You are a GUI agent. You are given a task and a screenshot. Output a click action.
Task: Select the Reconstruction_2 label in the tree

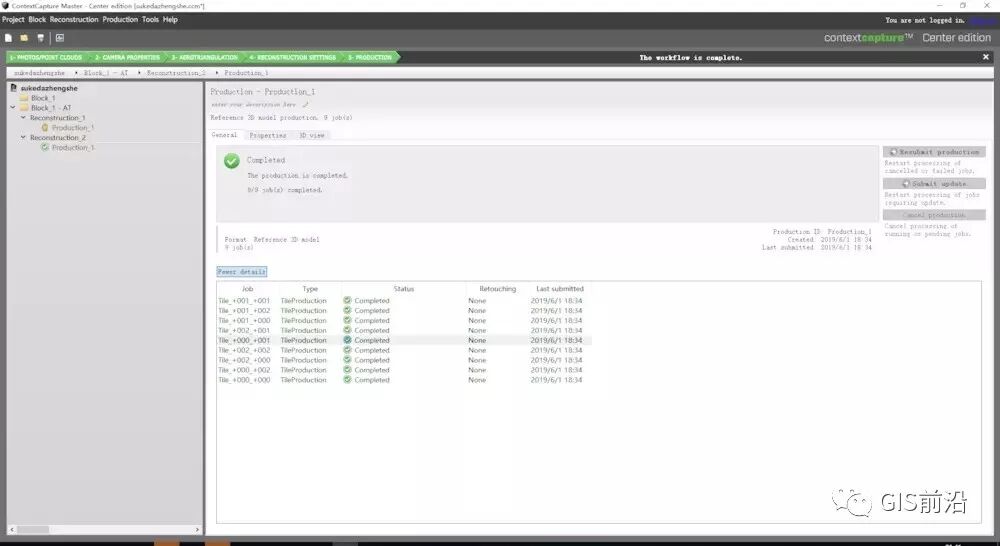(57, 138)
